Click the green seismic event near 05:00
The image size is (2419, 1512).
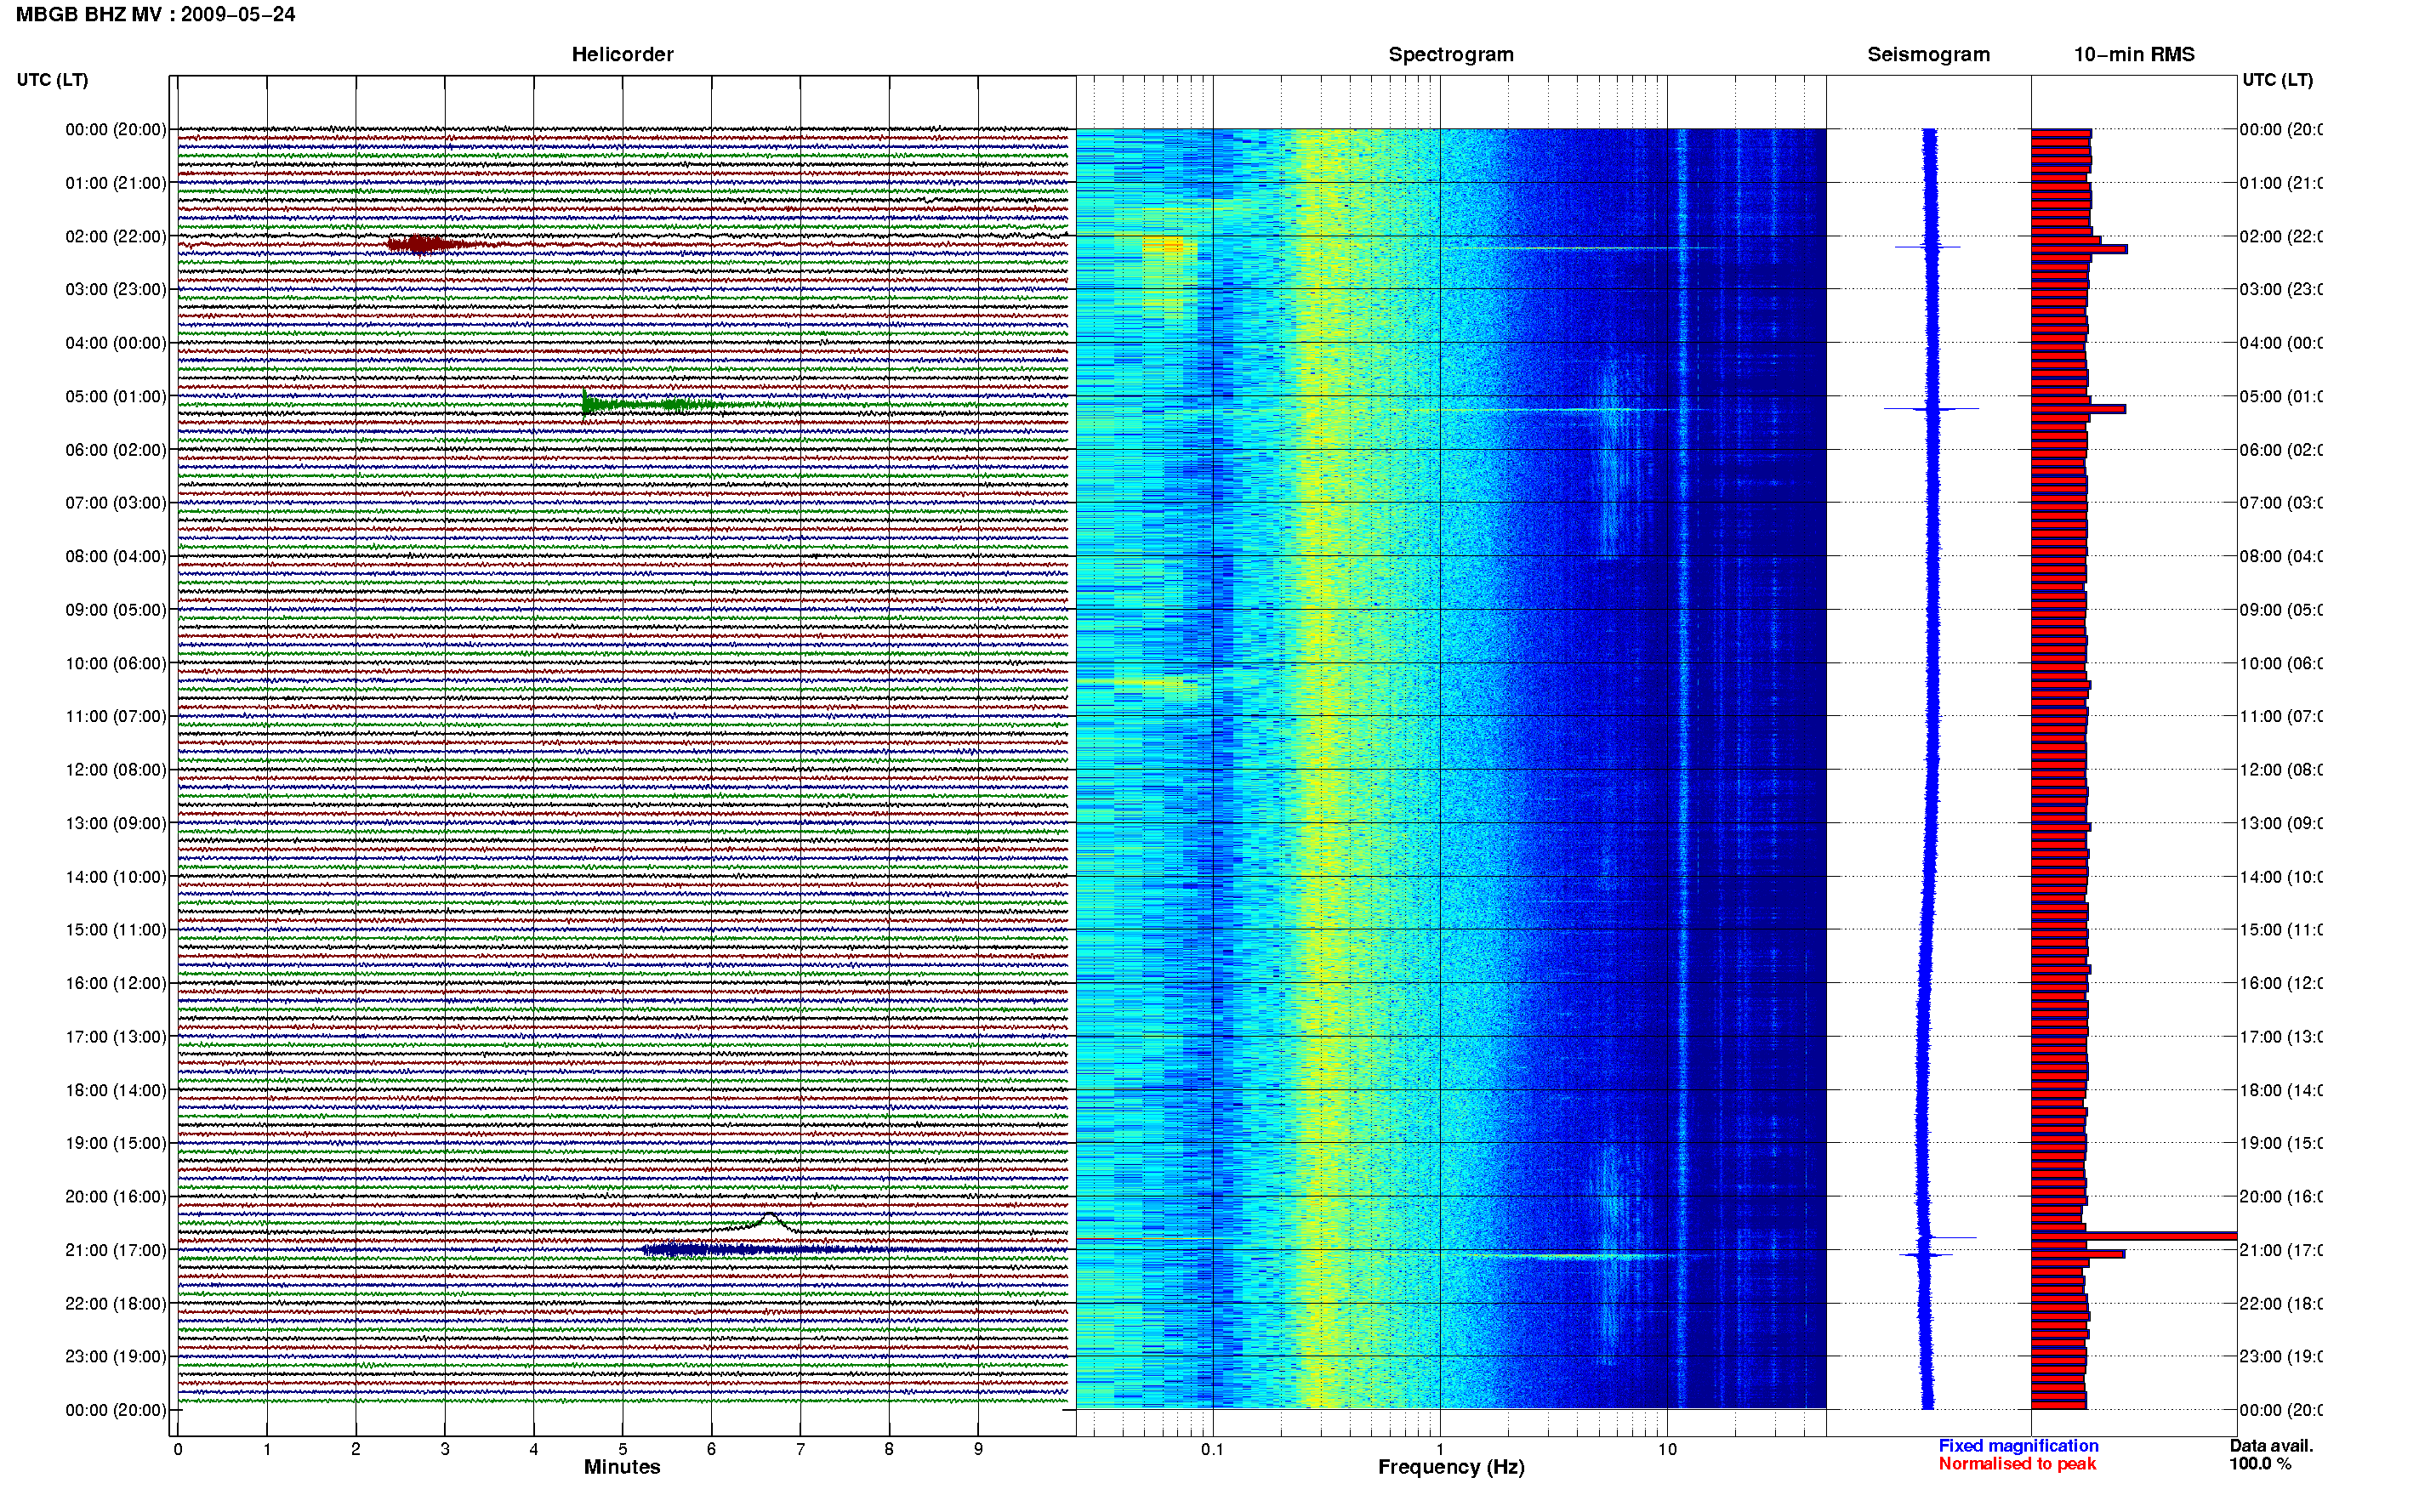[x=648, y=403]
